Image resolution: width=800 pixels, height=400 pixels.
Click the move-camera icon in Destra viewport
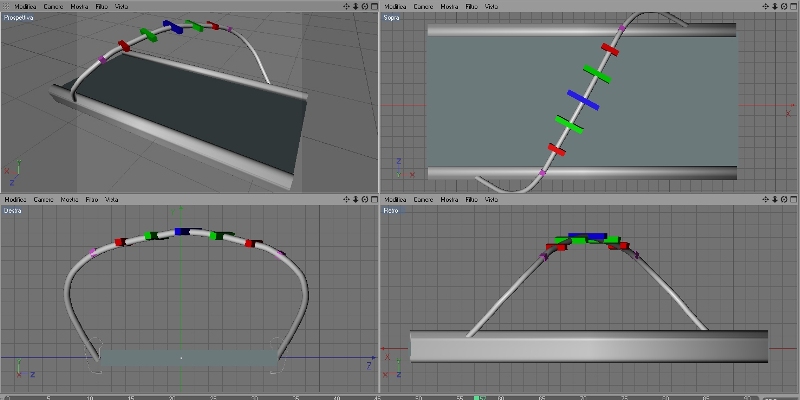click(346, 199)
